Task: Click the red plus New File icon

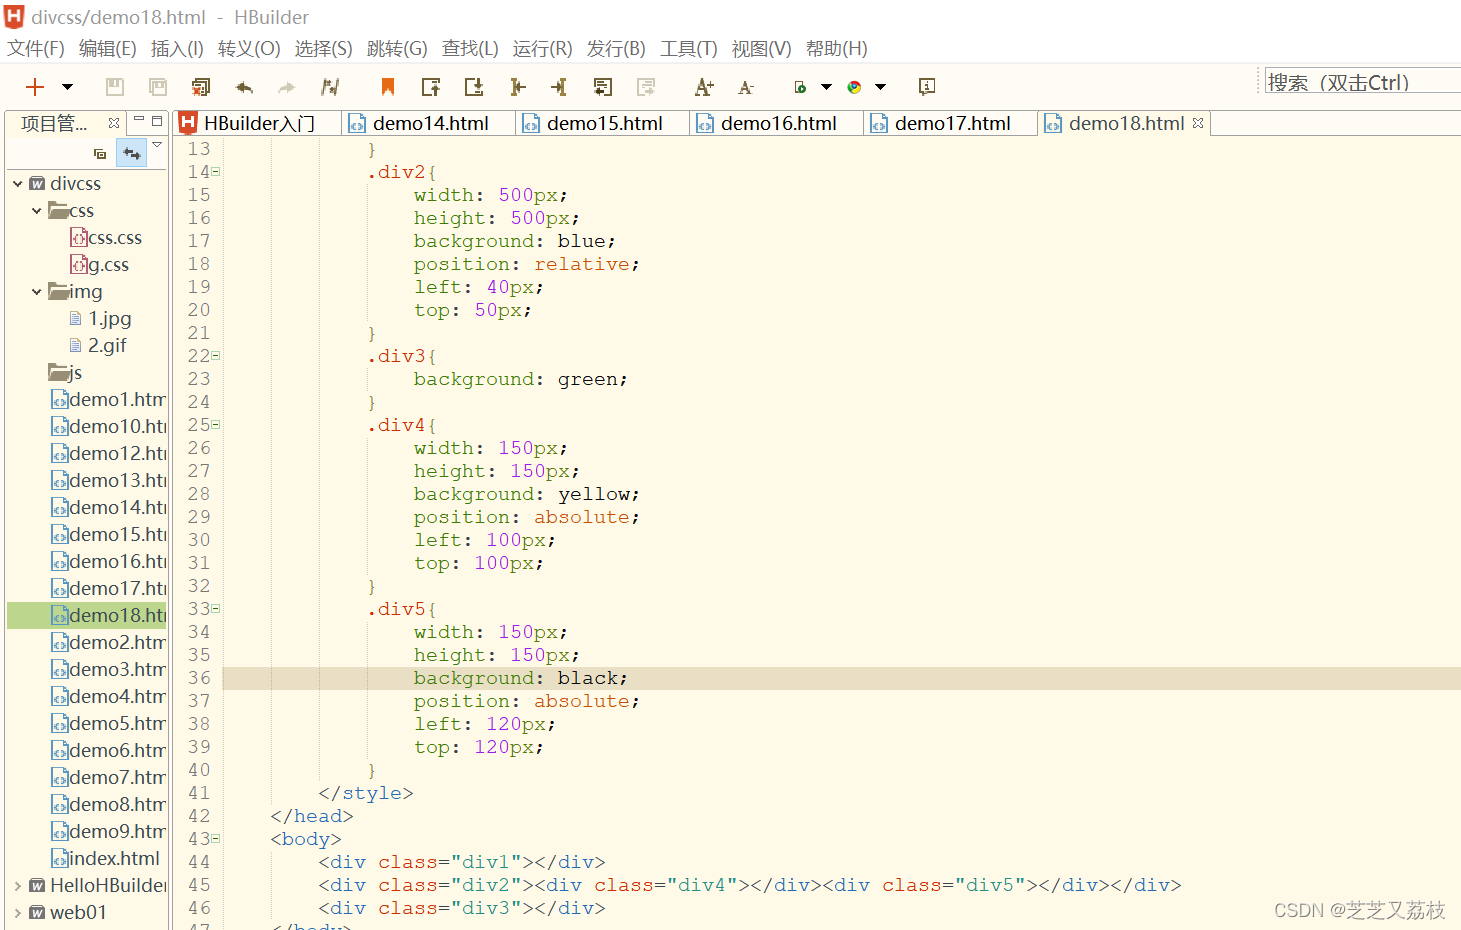Action: pos(35,87)
